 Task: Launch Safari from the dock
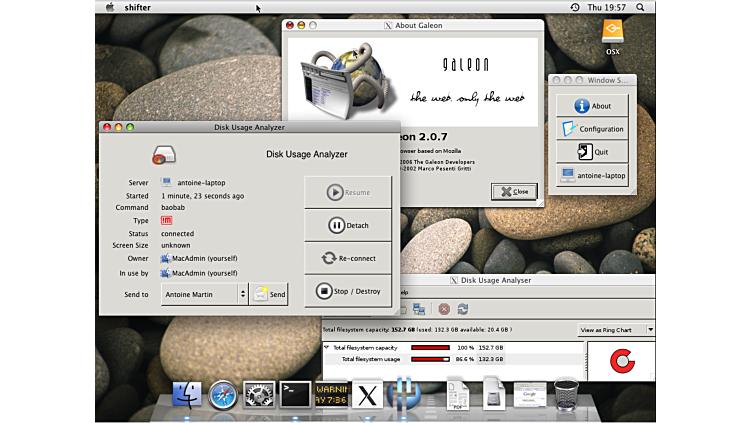223,395
